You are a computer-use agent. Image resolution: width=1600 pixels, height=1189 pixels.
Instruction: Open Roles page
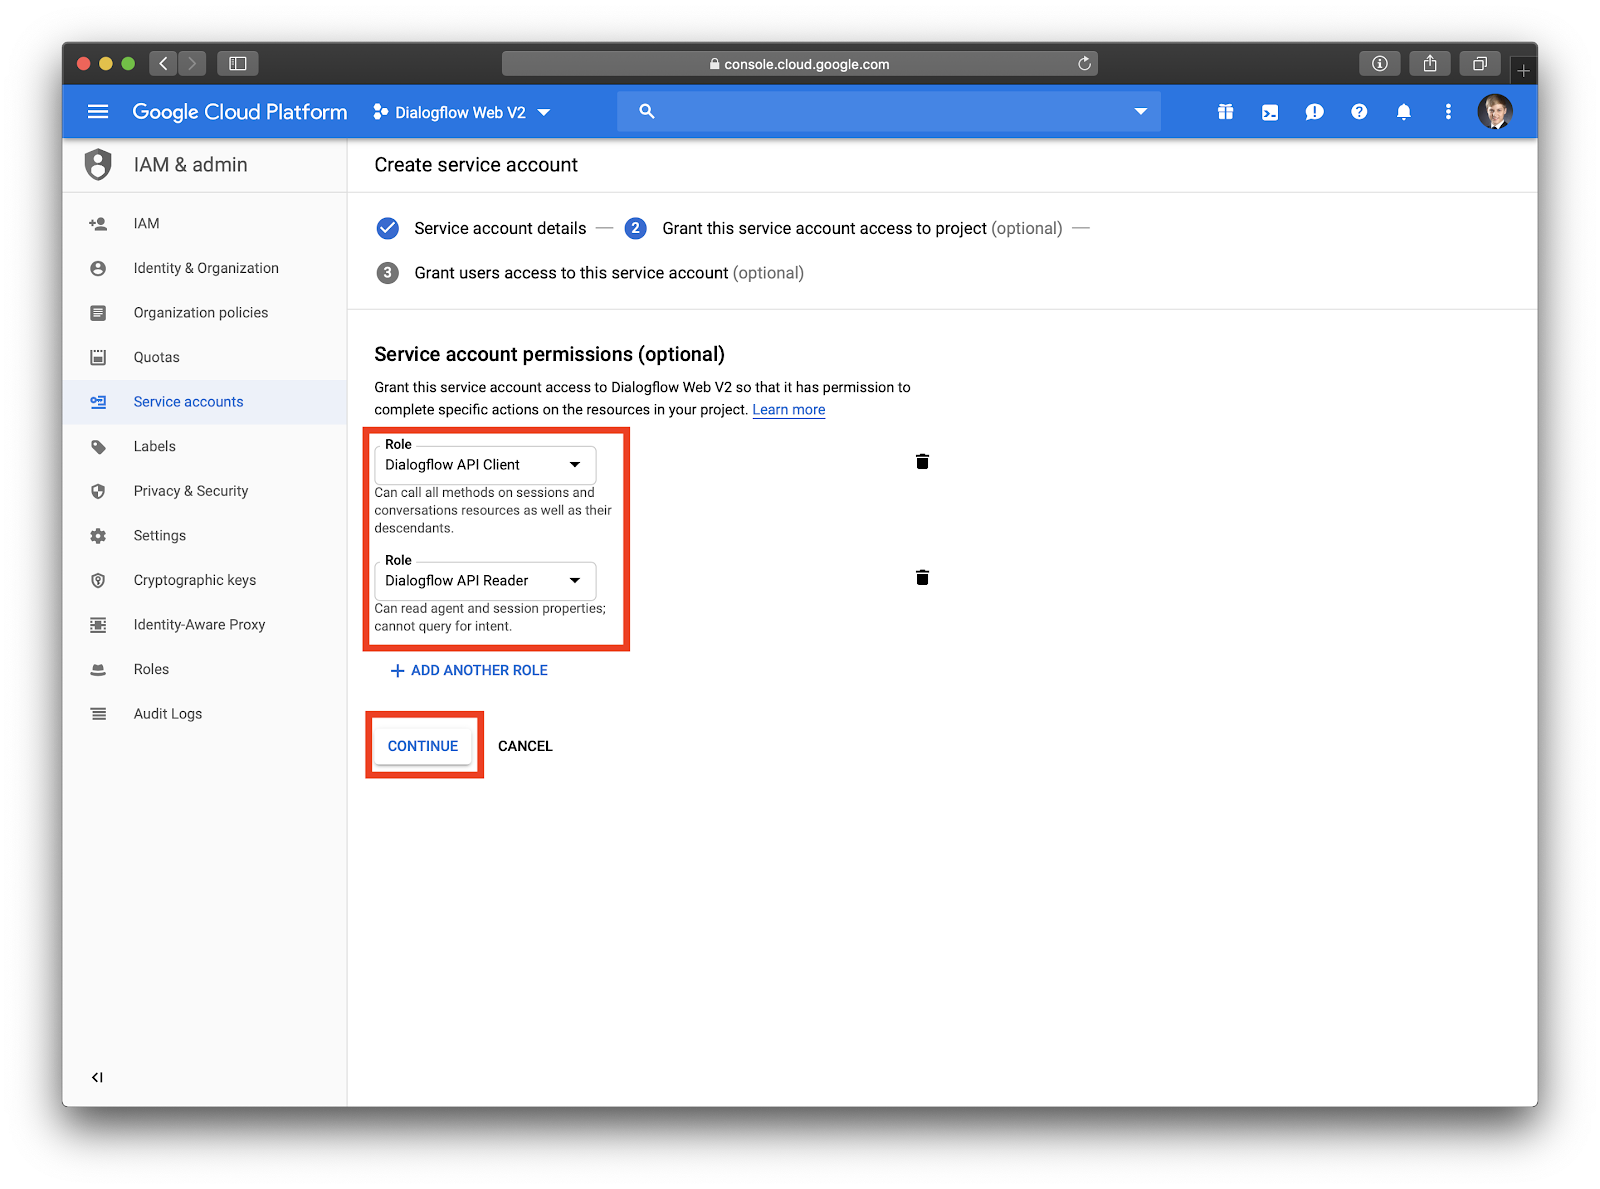pos(151,669)
